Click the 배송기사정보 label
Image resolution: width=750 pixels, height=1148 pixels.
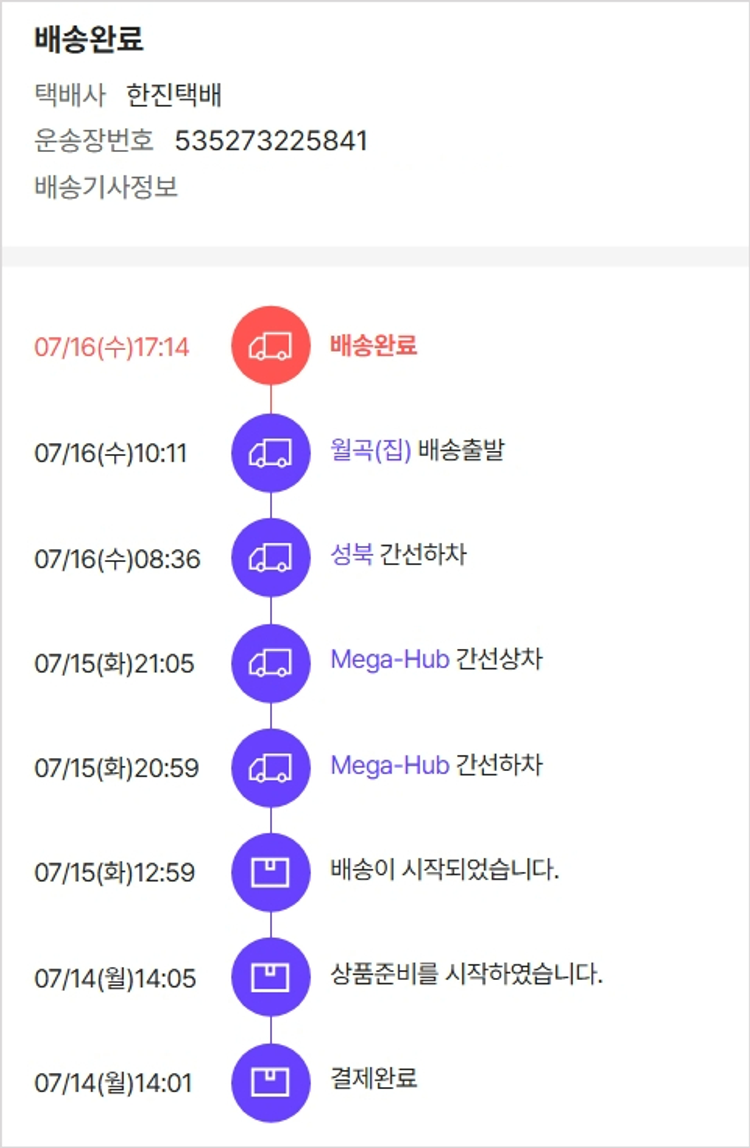click(x=106, y=187)
